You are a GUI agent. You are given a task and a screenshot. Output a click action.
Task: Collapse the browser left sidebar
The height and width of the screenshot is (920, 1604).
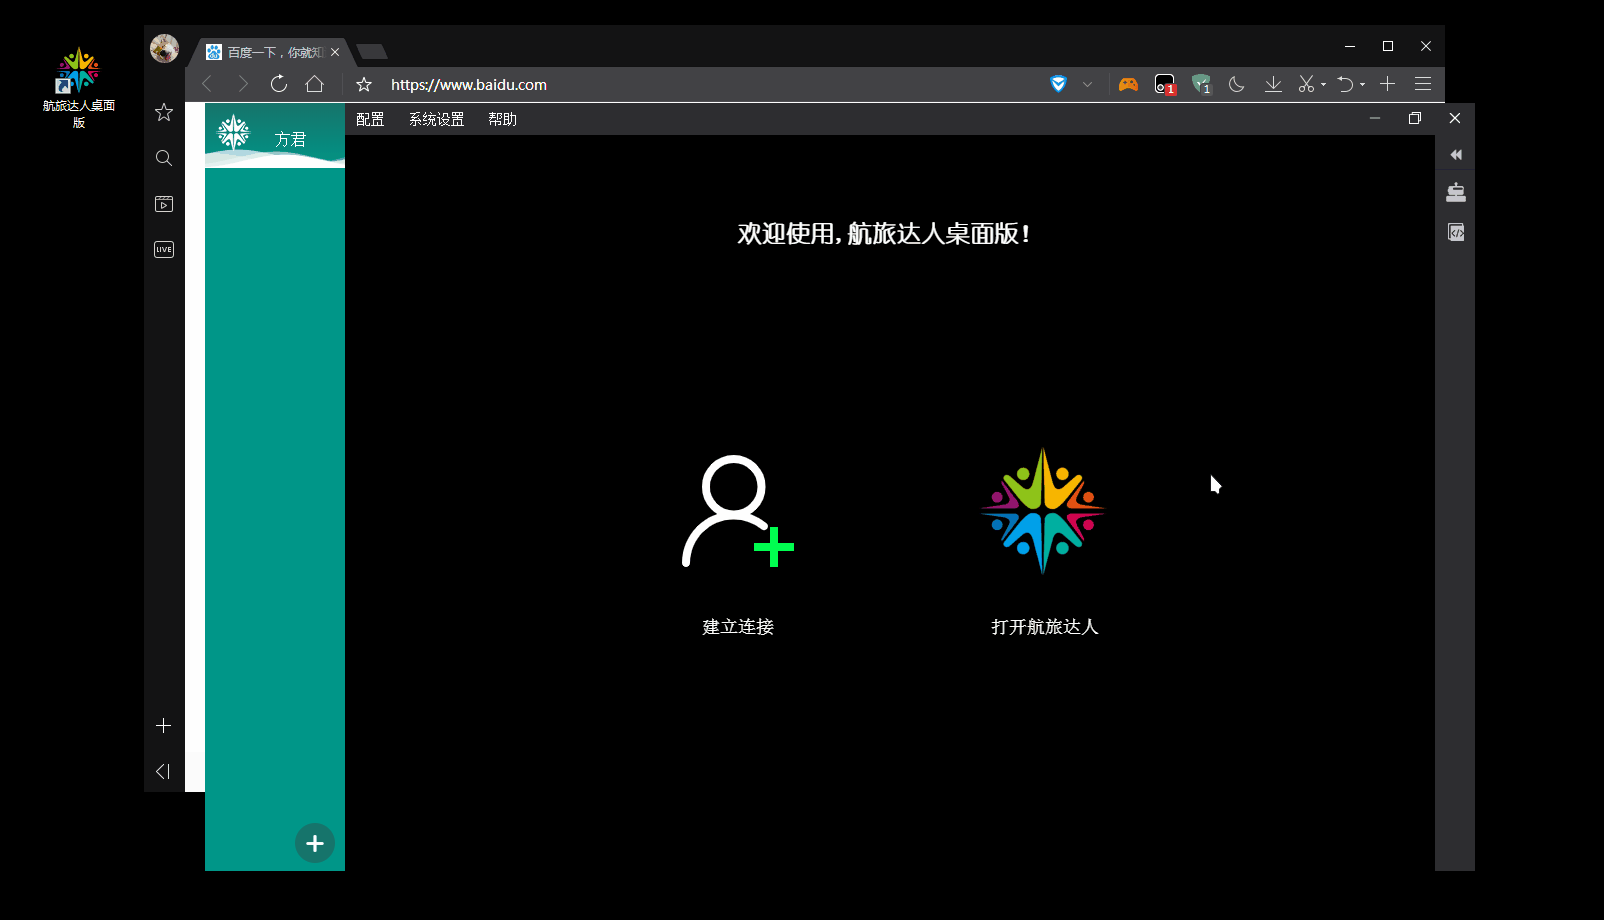[x=163, y=771]
